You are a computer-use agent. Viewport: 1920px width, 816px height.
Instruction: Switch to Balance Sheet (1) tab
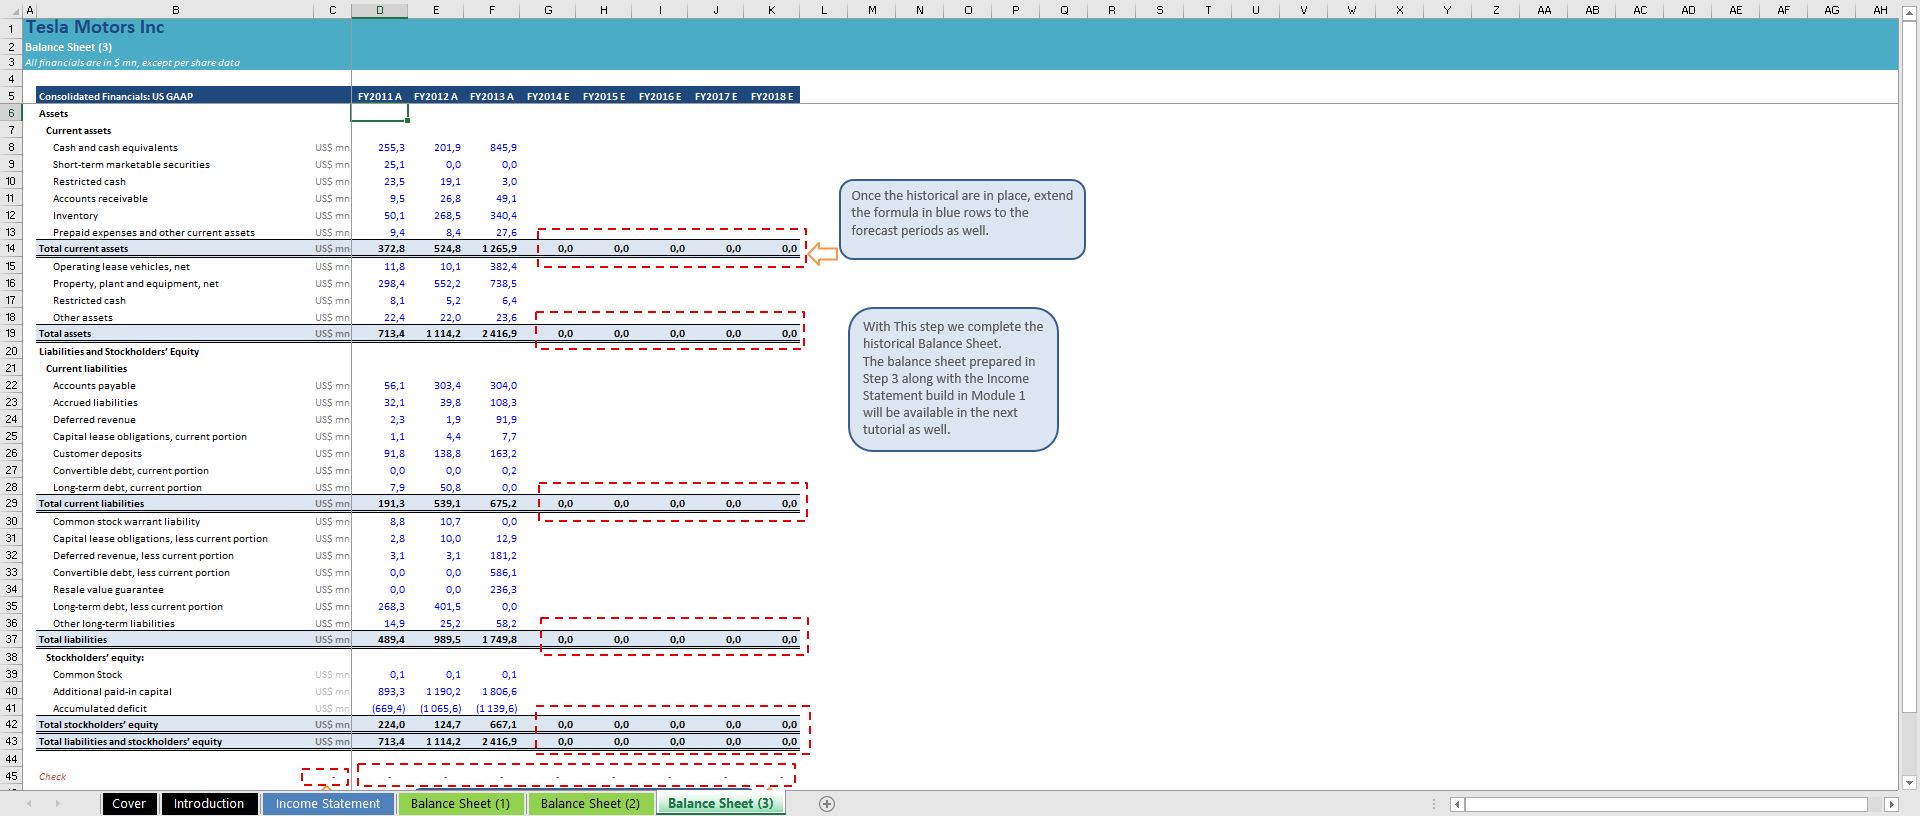460,804
